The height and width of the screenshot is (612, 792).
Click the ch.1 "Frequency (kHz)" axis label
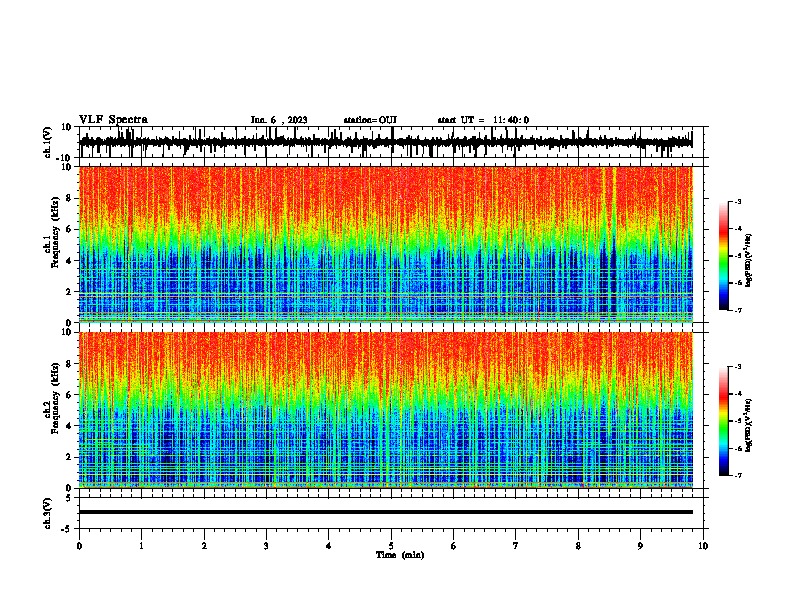[55, 231]
